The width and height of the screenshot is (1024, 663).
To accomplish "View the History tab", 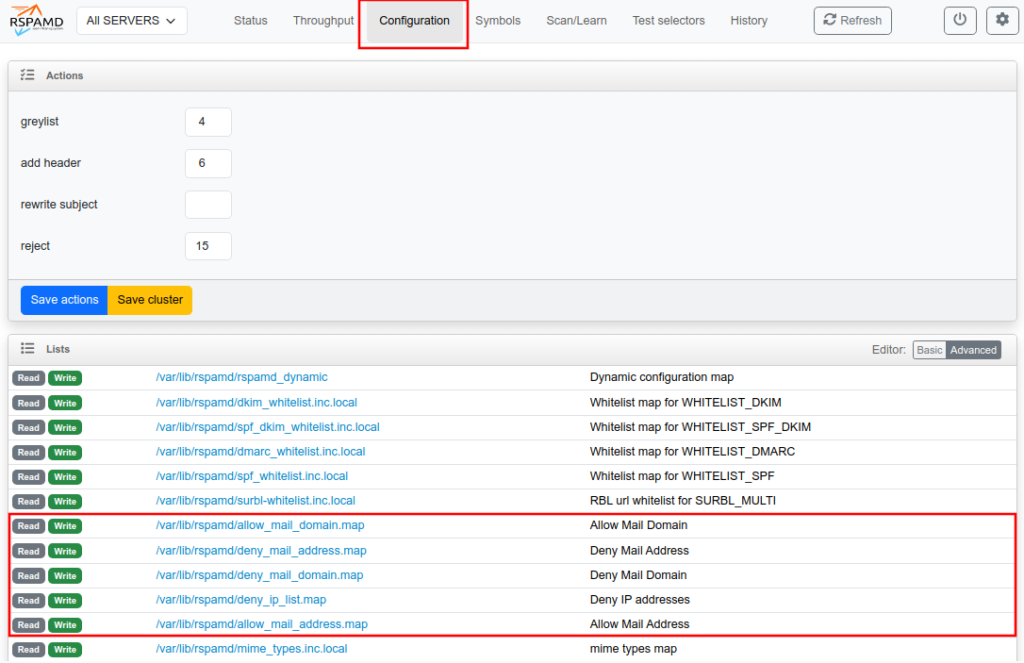I will click(748, 20).
